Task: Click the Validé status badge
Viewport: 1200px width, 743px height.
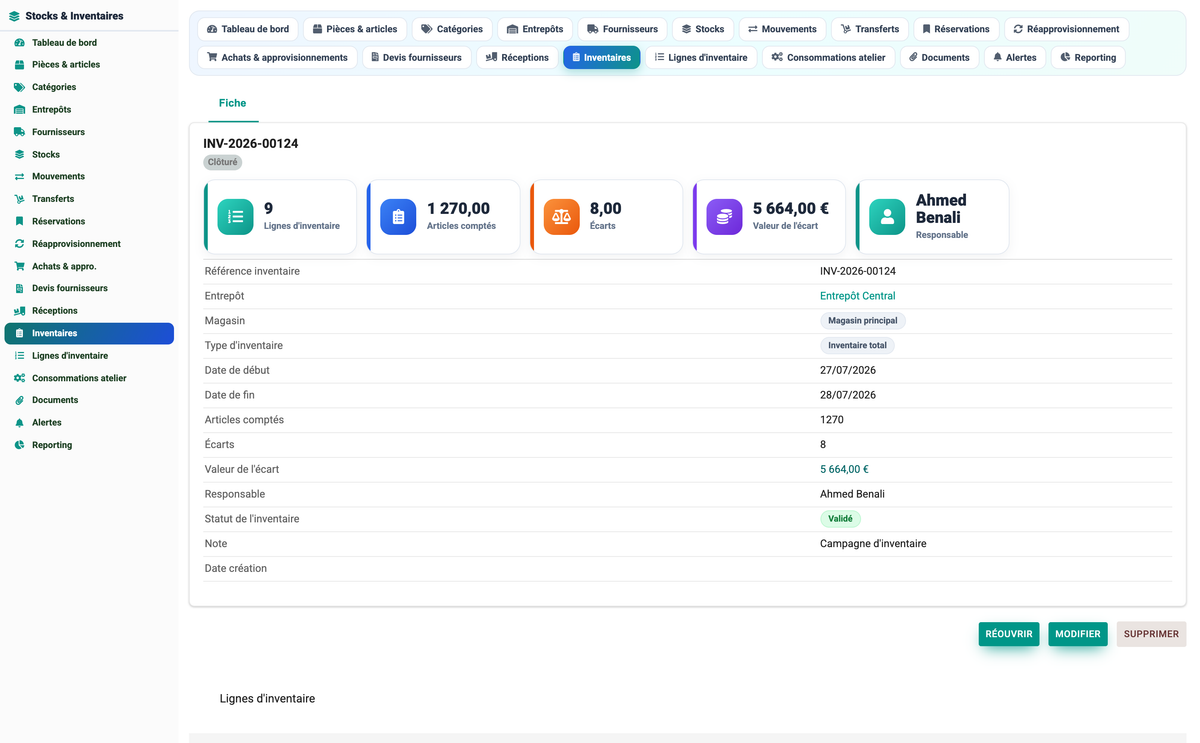Action: tap(840, 519)
